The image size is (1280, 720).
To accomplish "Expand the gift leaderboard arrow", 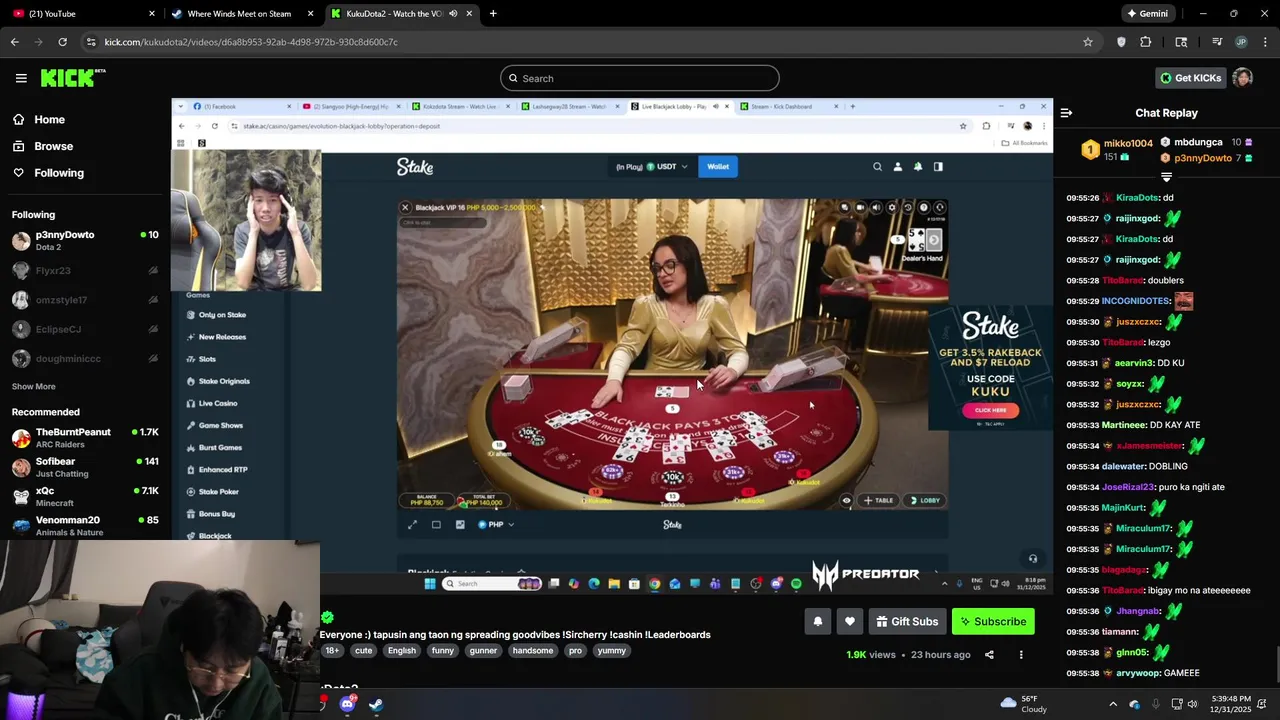I will click(x=1166, y=176).
